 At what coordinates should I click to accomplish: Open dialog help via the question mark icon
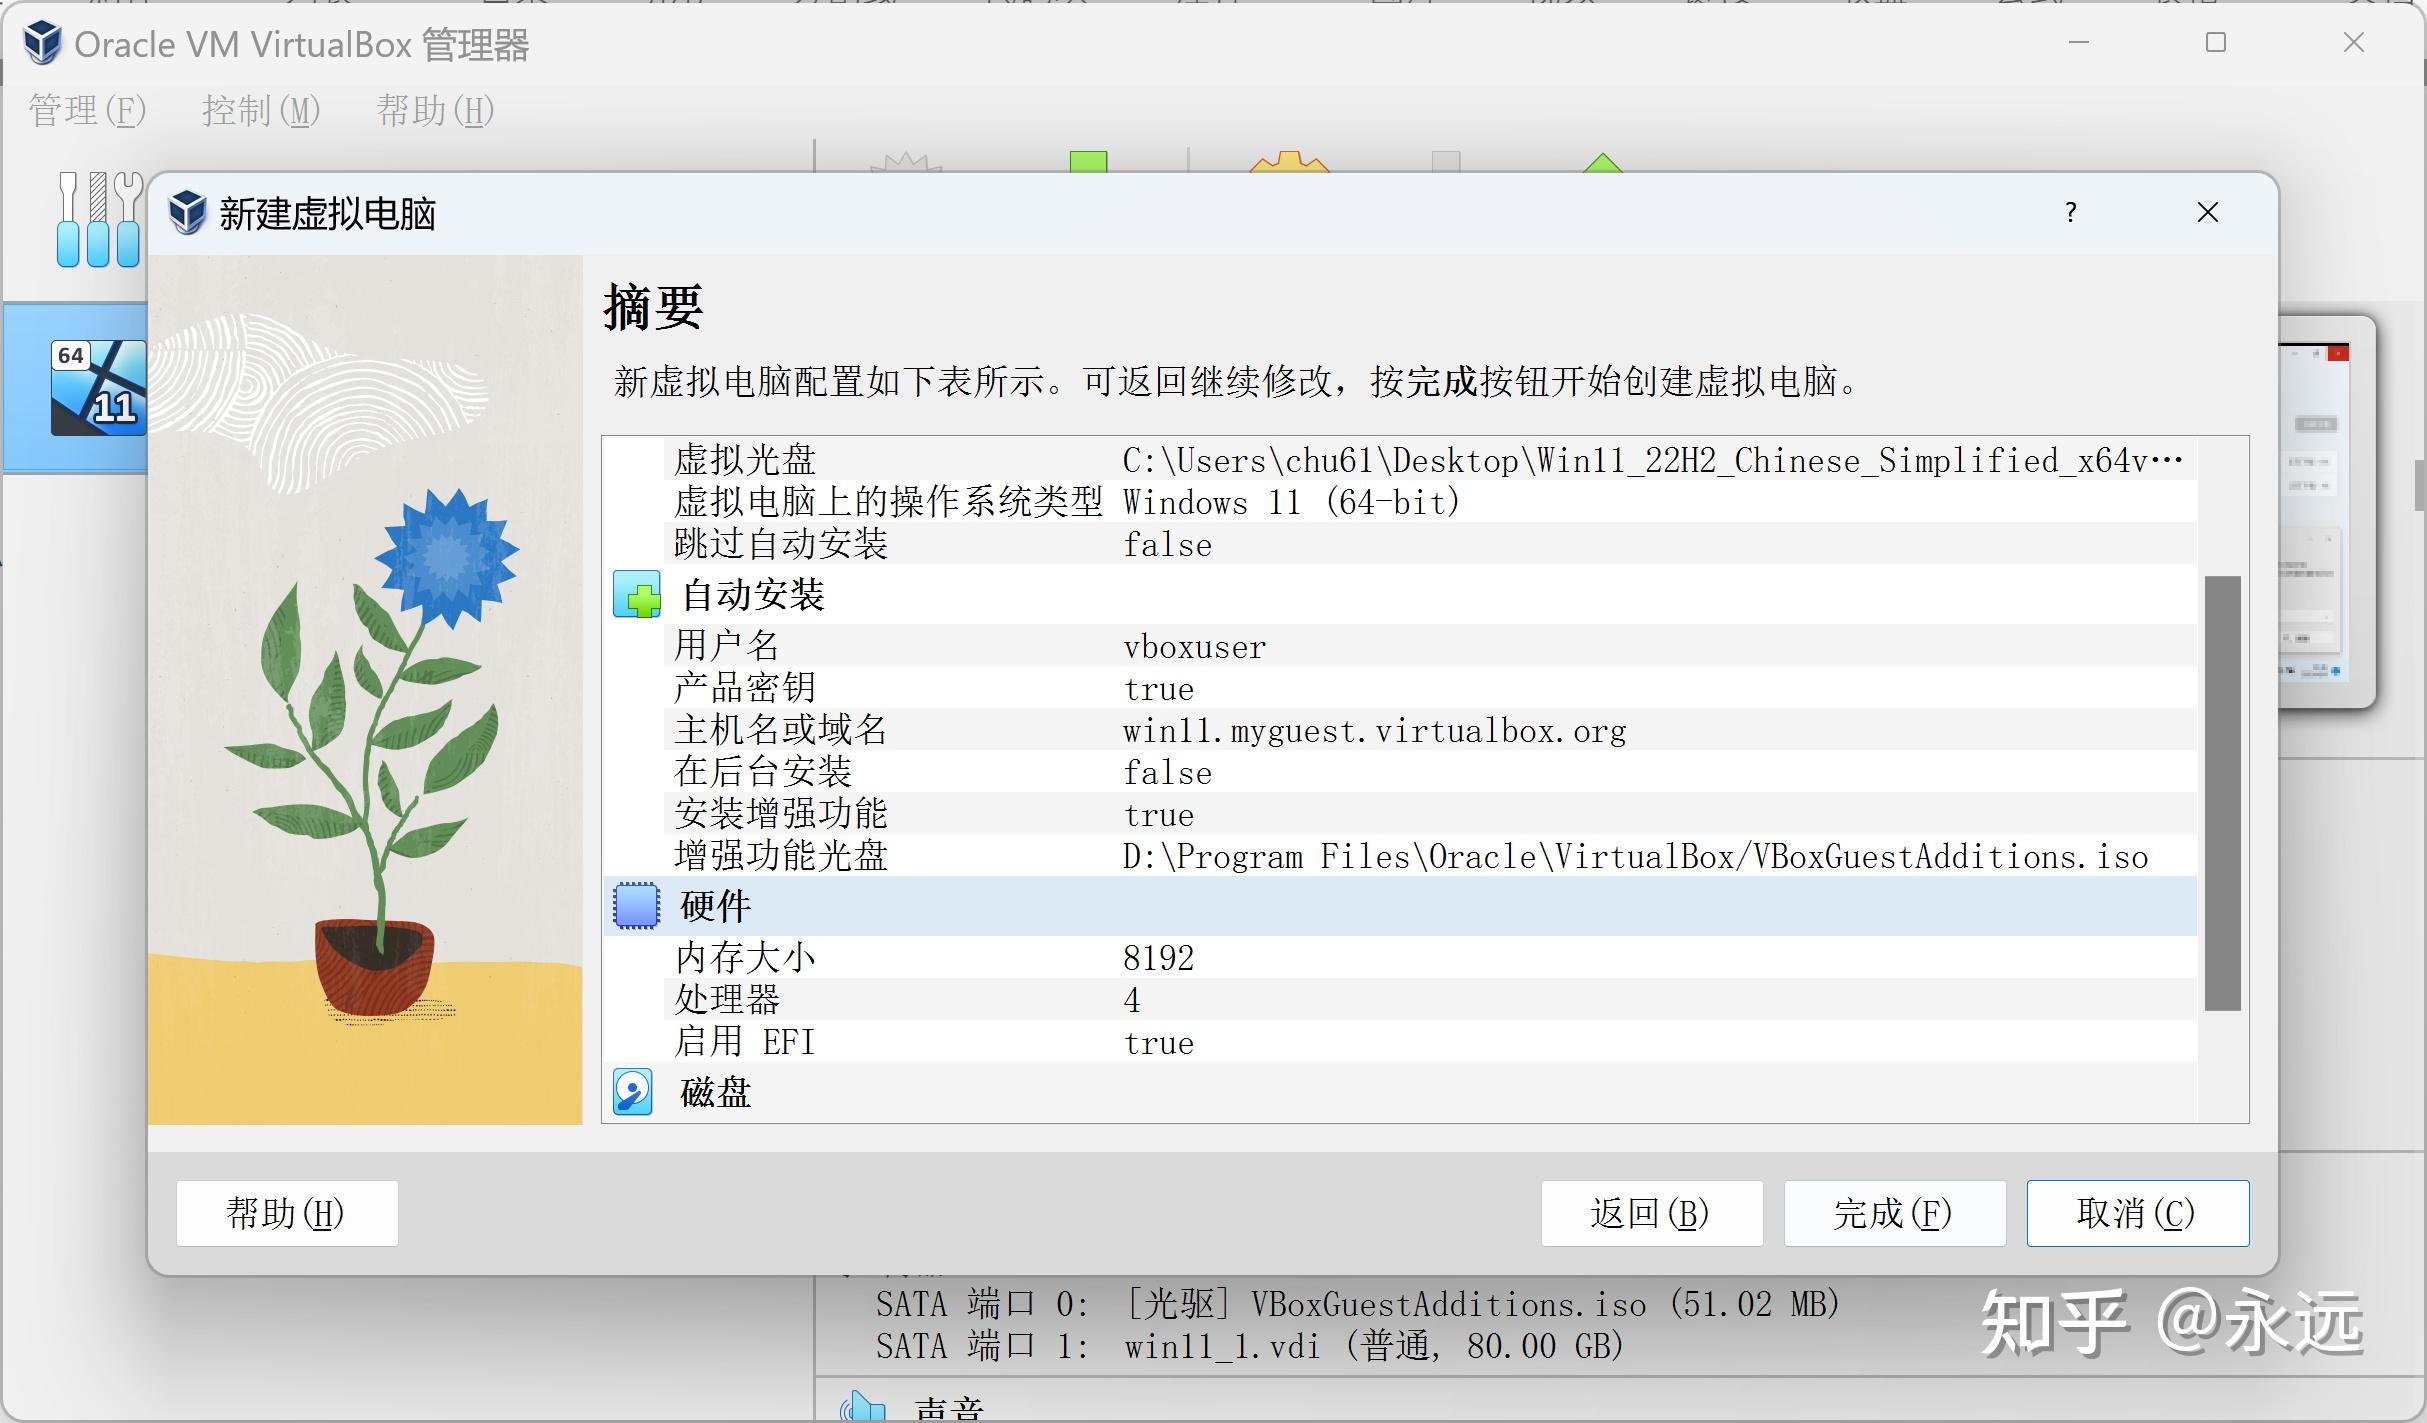tap(2069, 212)
